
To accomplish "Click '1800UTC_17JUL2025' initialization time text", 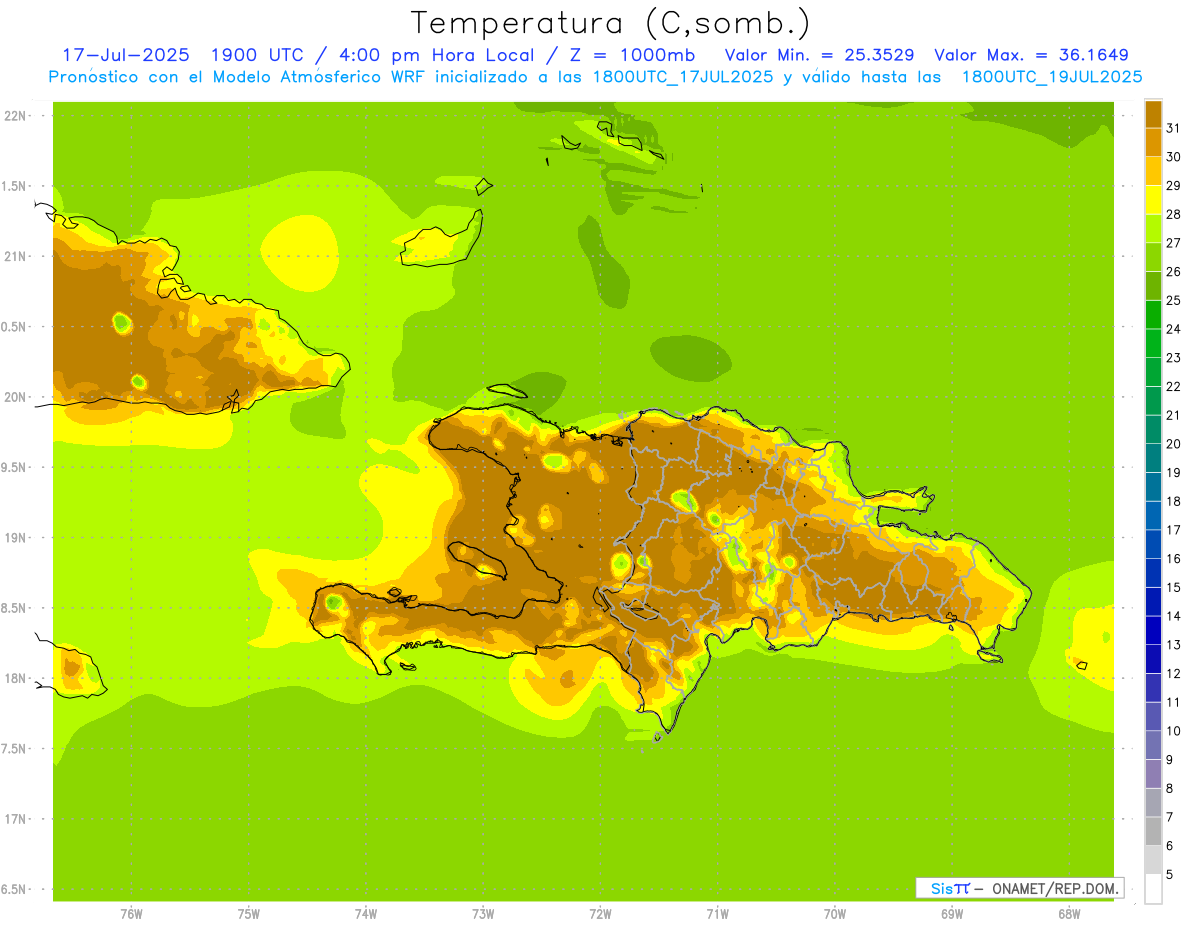I will [x=680, y=77].
